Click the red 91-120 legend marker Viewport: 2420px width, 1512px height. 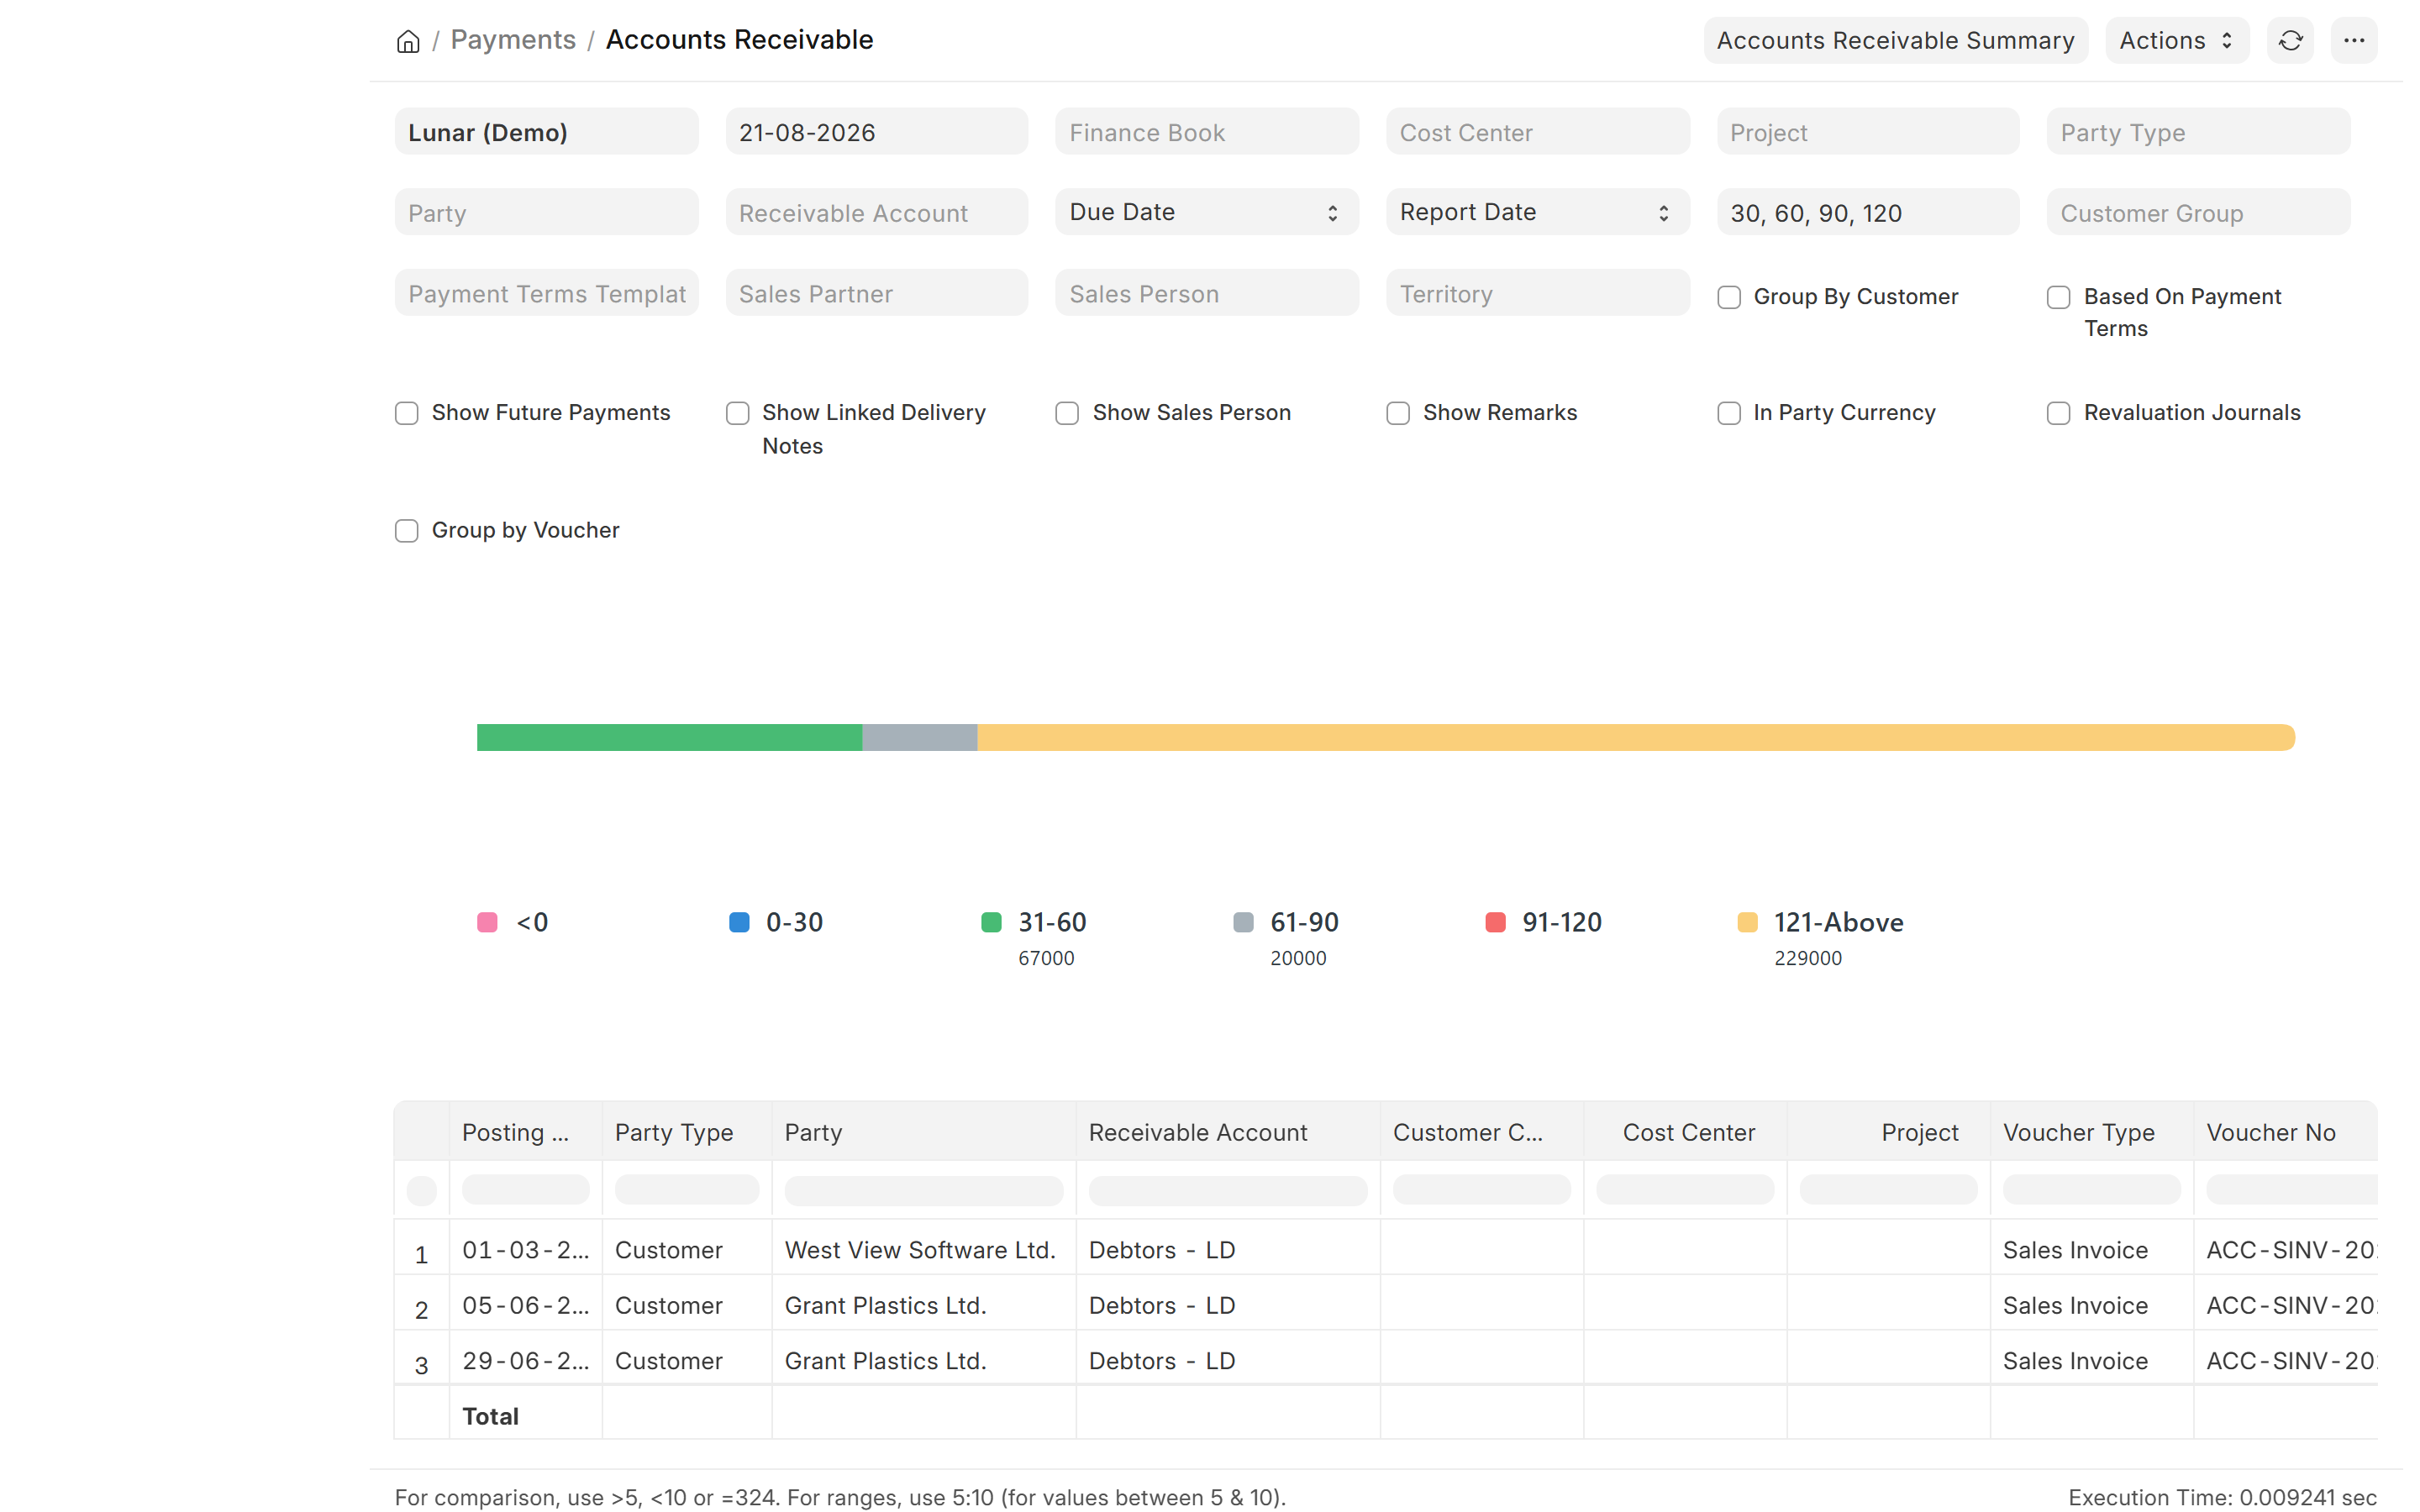click(1495, 922)
